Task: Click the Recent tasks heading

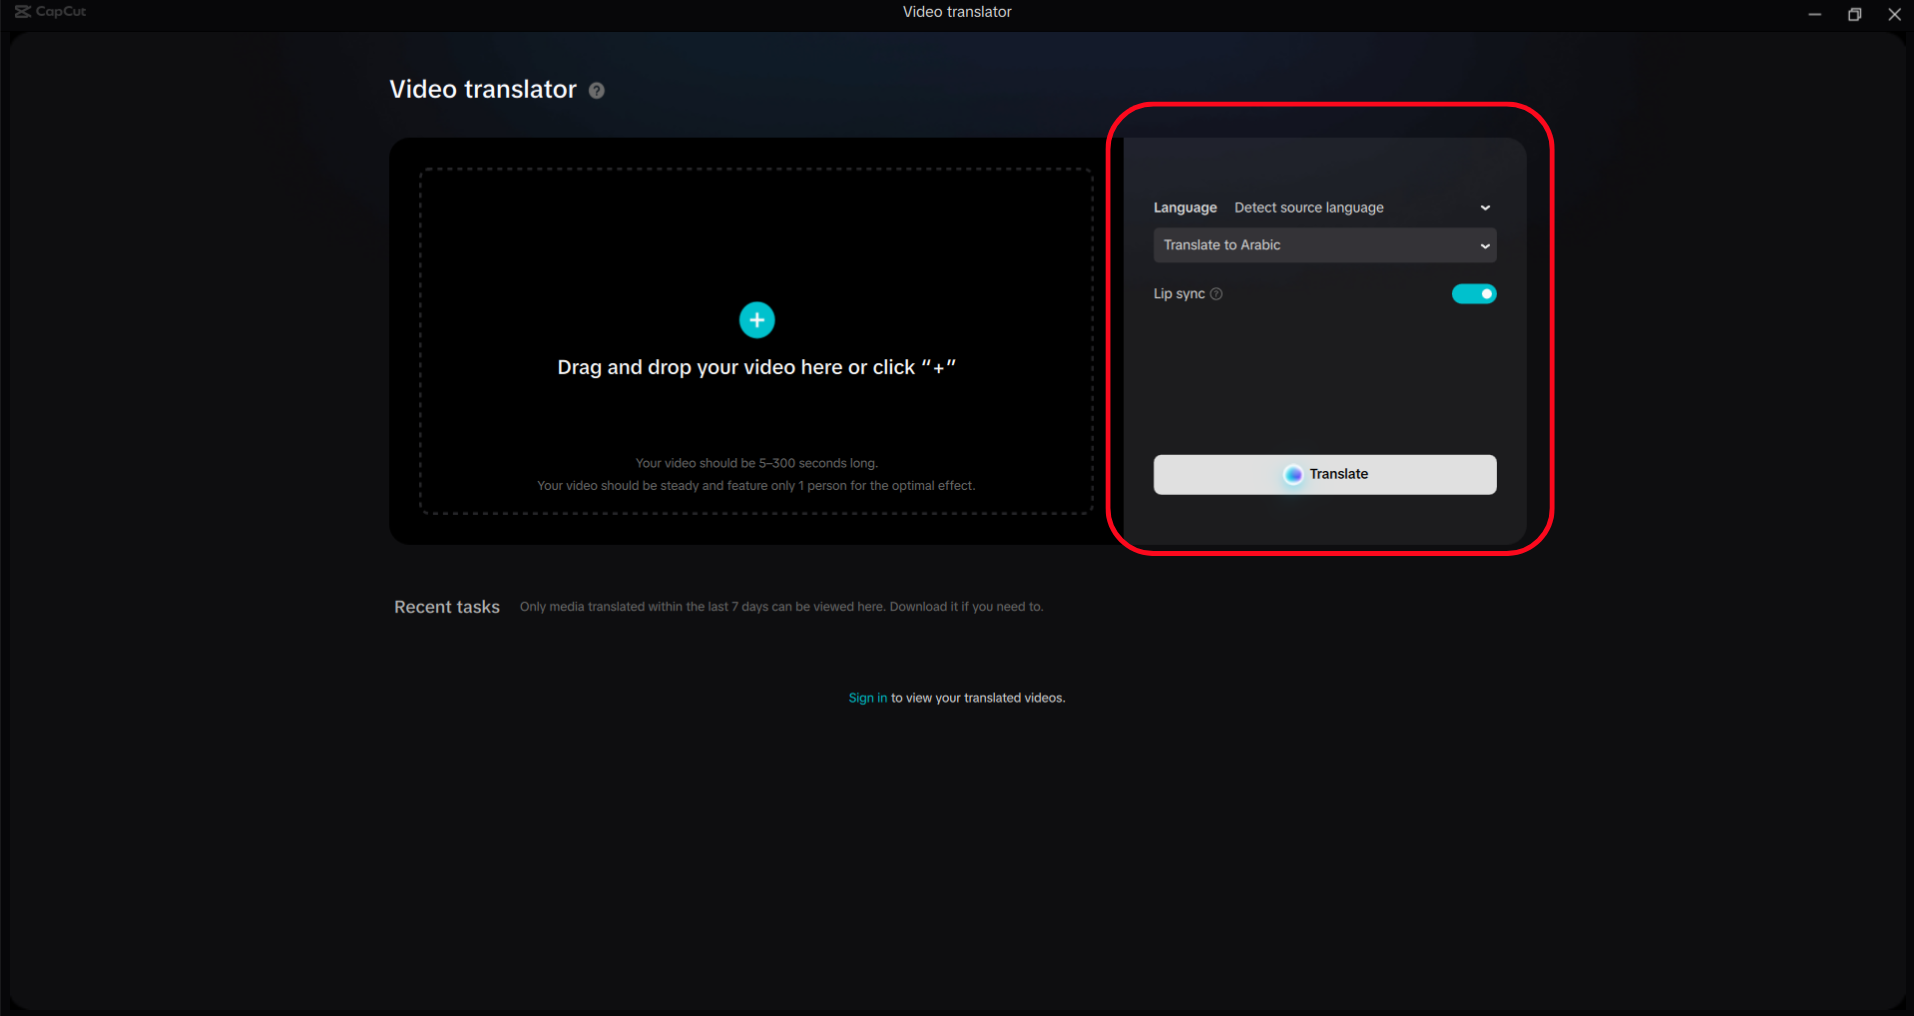Action: (x=446, y=606)
